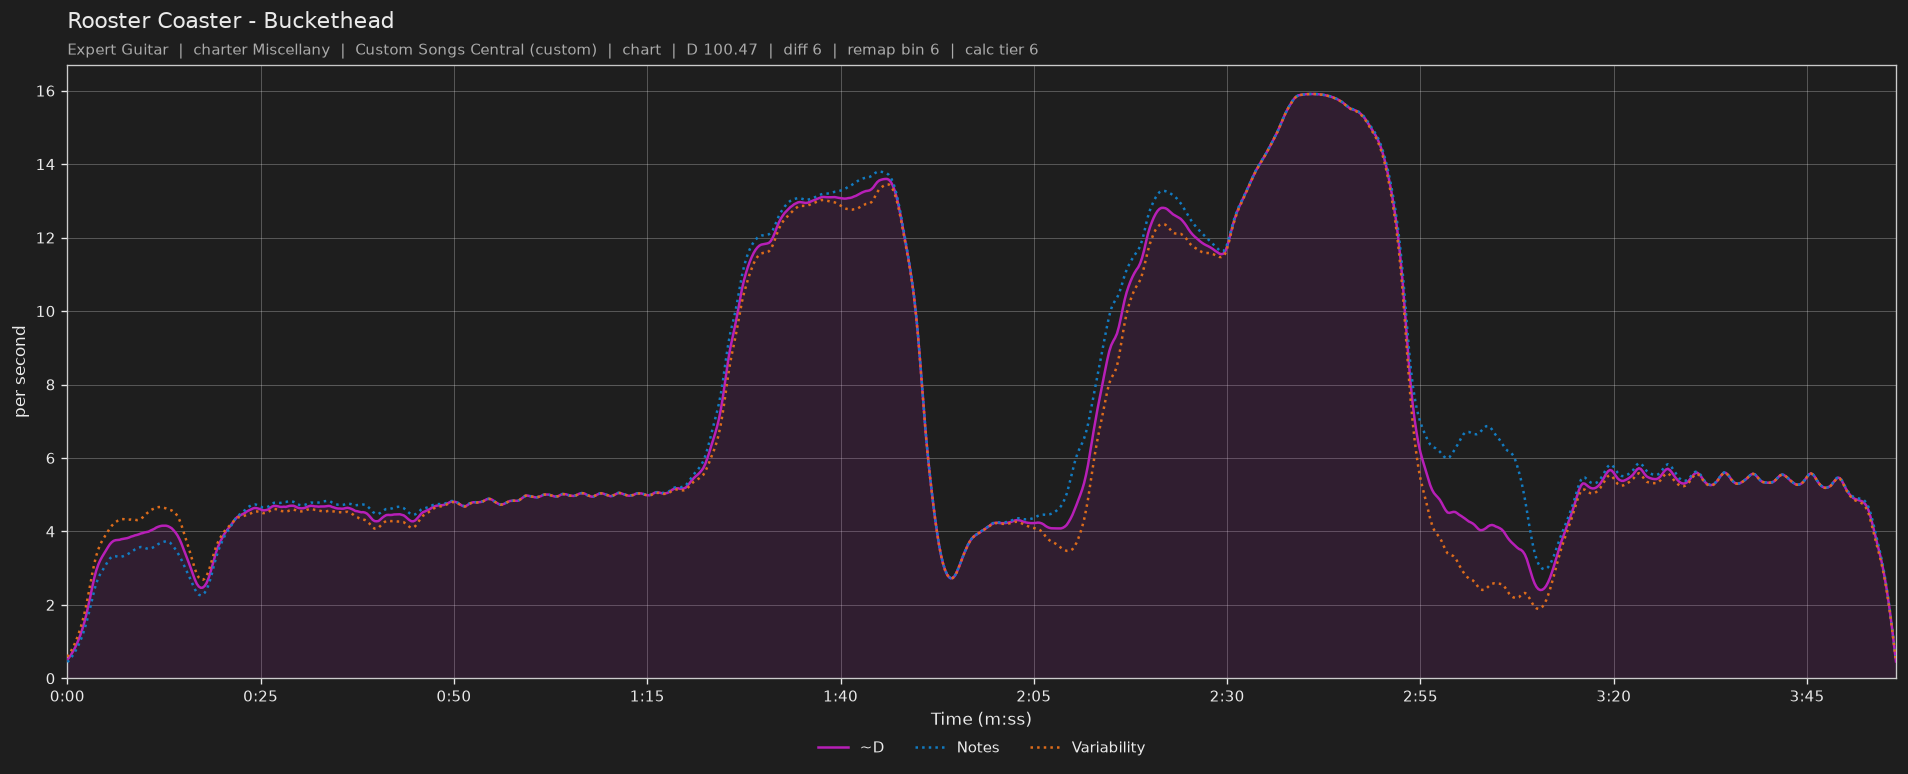
Task: Click the blue dotted Notes legend sample
Action: pyautogui.click(x=931, y=748)
